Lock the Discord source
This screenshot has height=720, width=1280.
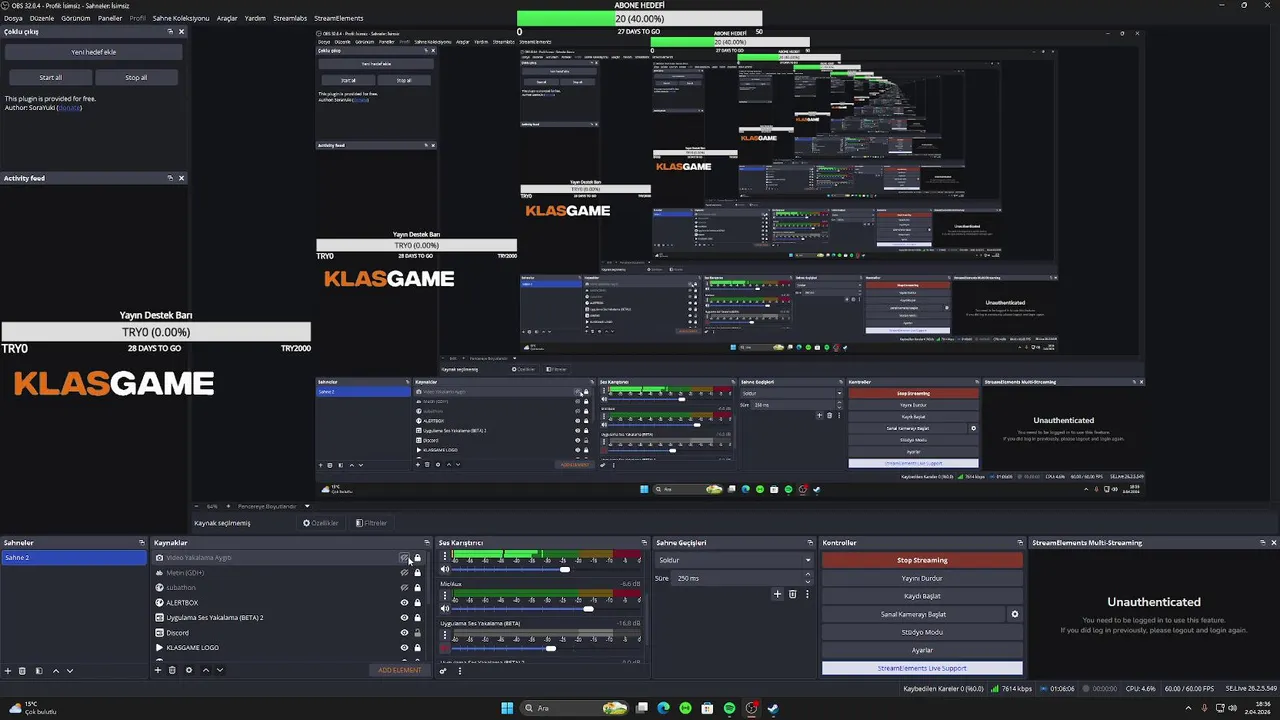(x=418, y=633)
